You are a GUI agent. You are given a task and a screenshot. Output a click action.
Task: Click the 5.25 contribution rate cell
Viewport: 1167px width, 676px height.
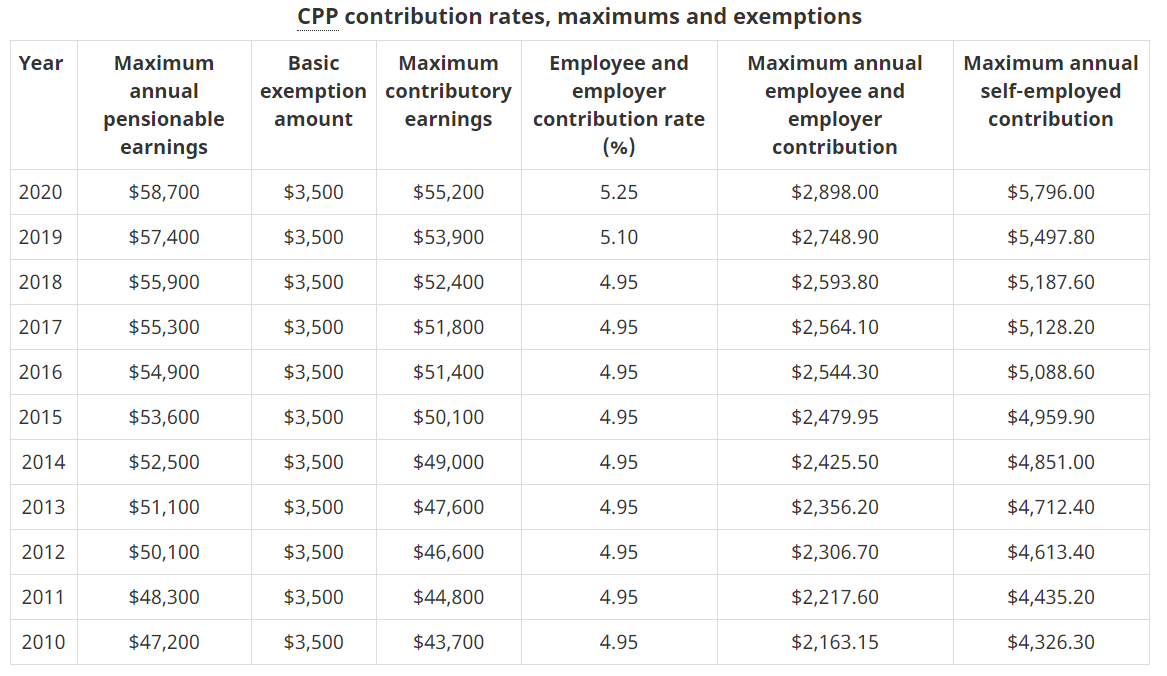tap(619, 192)
